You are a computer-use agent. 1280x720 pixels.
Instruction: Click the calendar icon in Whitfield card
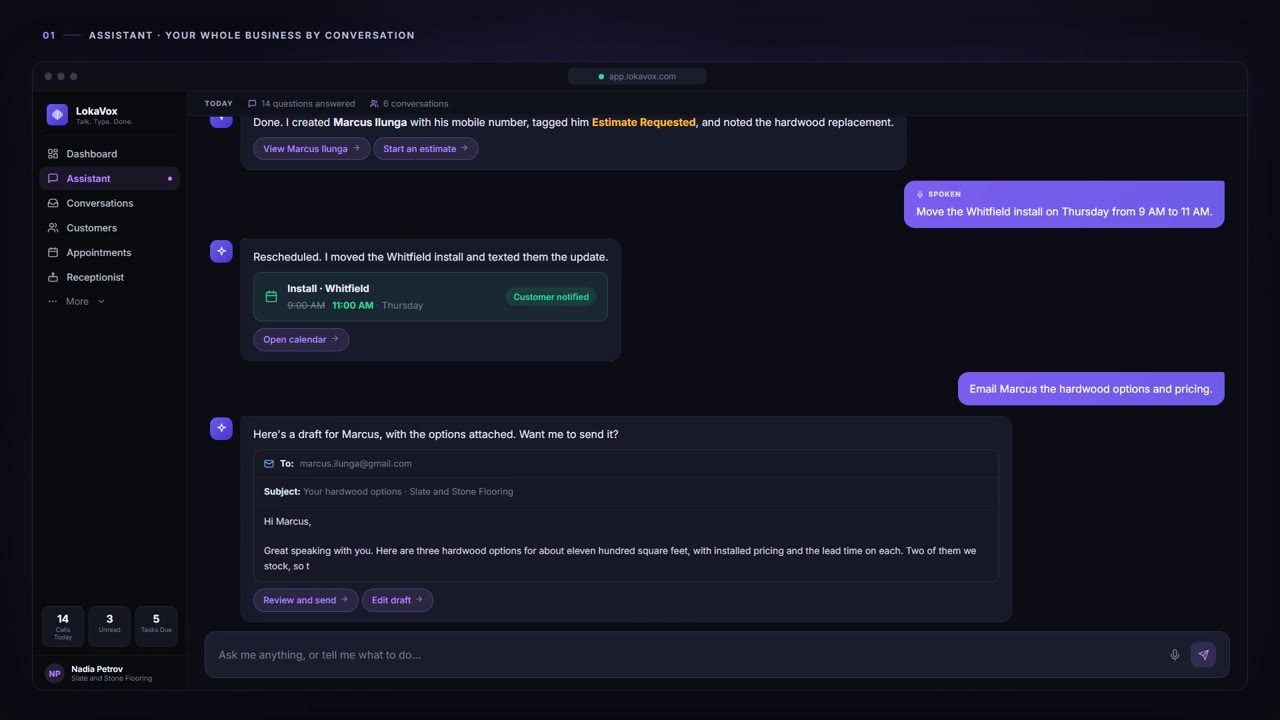pyautogui.click(x=271, y=297)
